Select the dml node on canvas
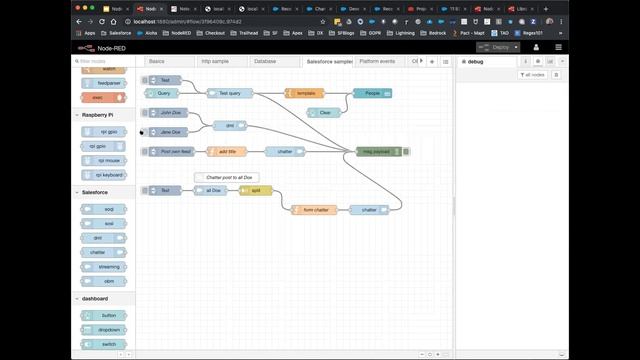The height and width of the screenshot is (360, 640). coord(230,125)
